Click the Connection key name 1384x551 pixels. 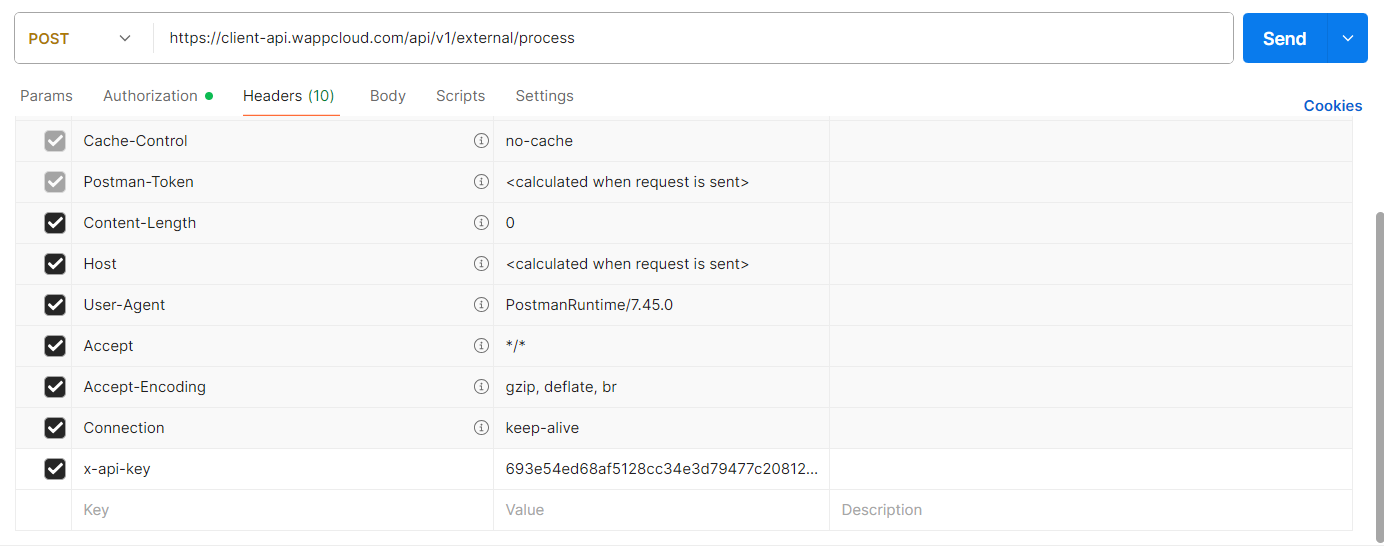click(124, 428)
